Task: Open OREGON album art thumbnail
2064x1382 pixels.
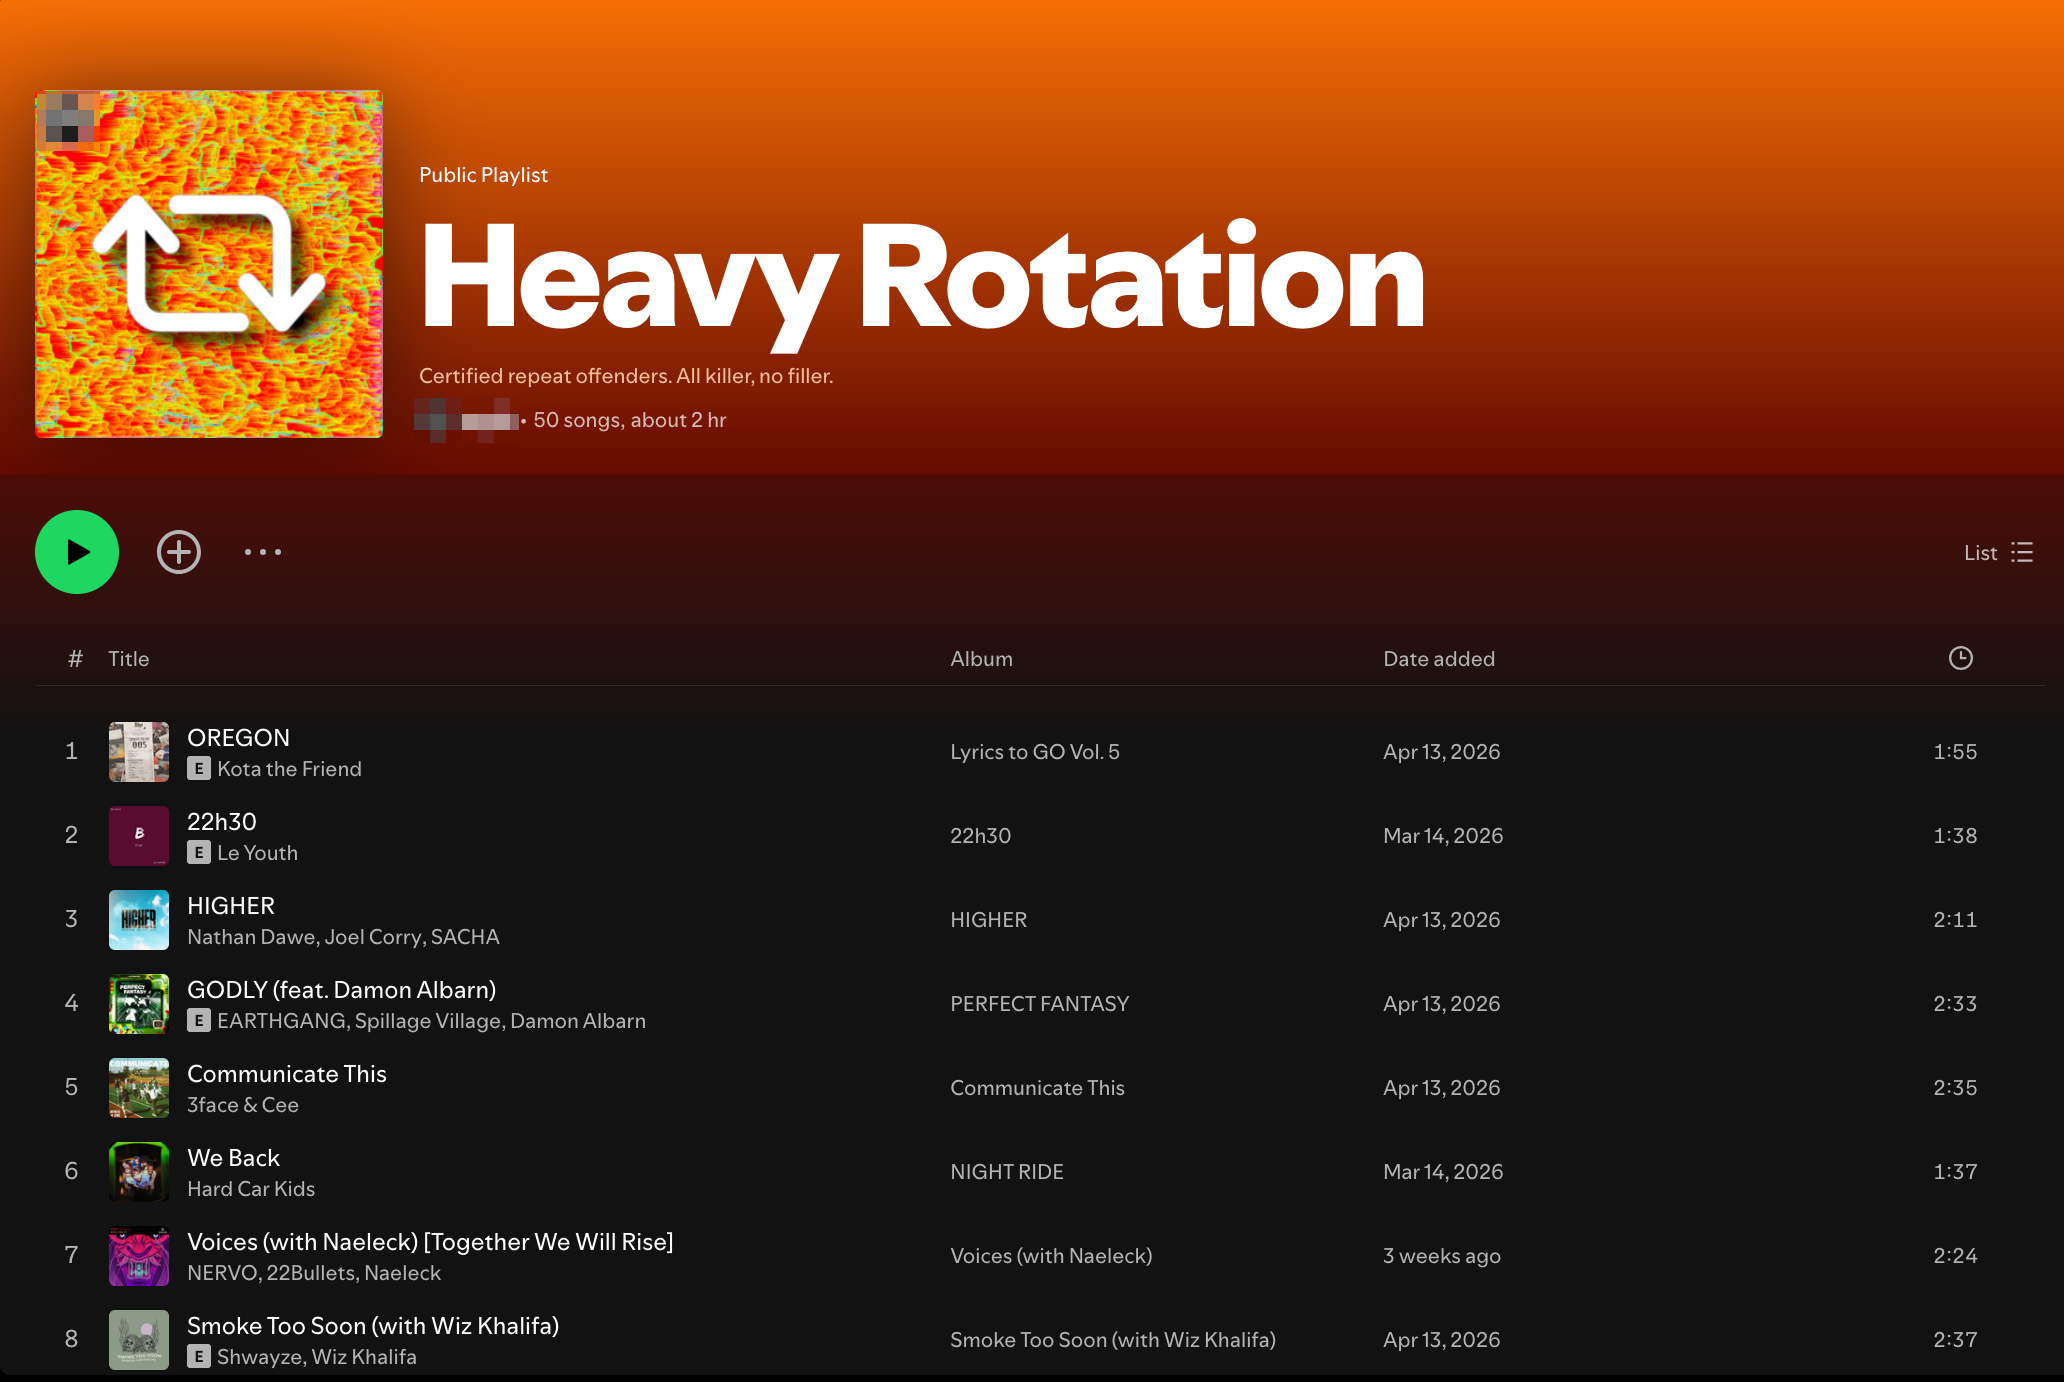Action: 139,752
